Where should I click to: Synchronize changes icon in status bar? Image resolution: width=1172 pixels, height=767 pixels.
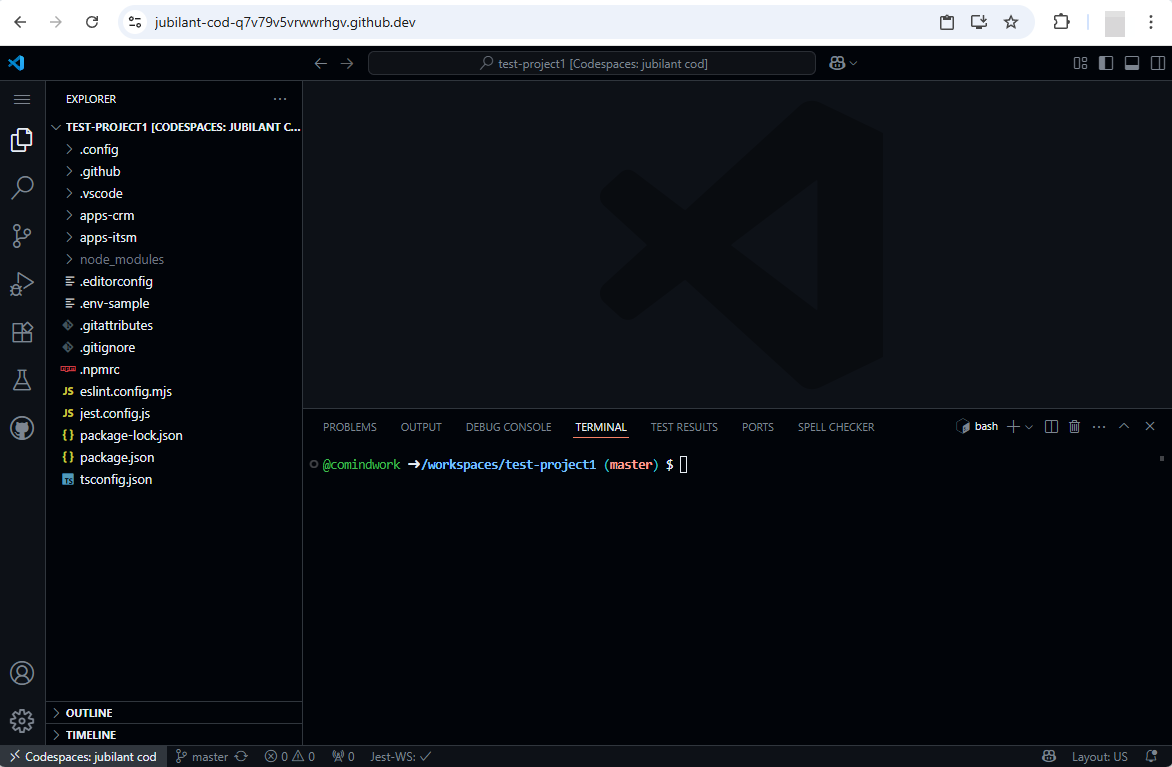tap(241, 757)
